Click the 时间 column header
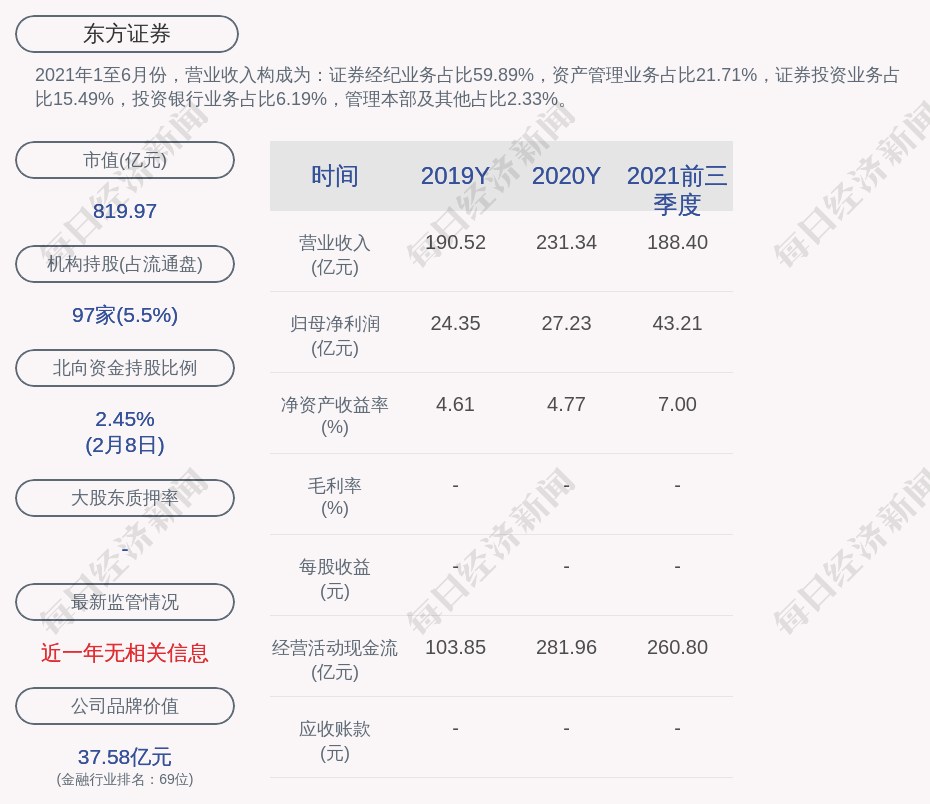The height and width of the screenshot is (804, 930). 335,176
